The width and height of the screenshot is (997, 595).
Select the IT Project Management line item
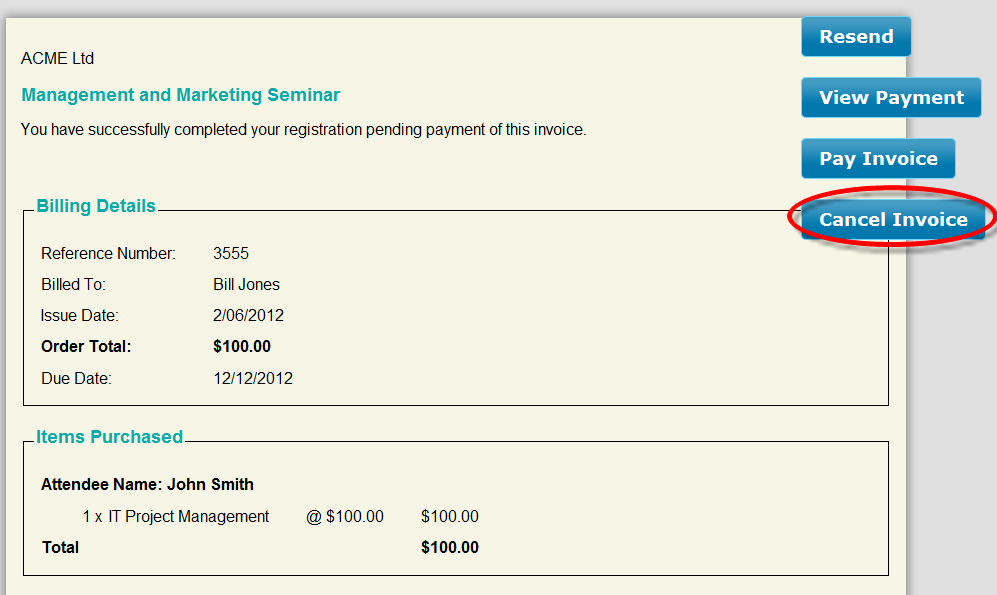(175, 517)
